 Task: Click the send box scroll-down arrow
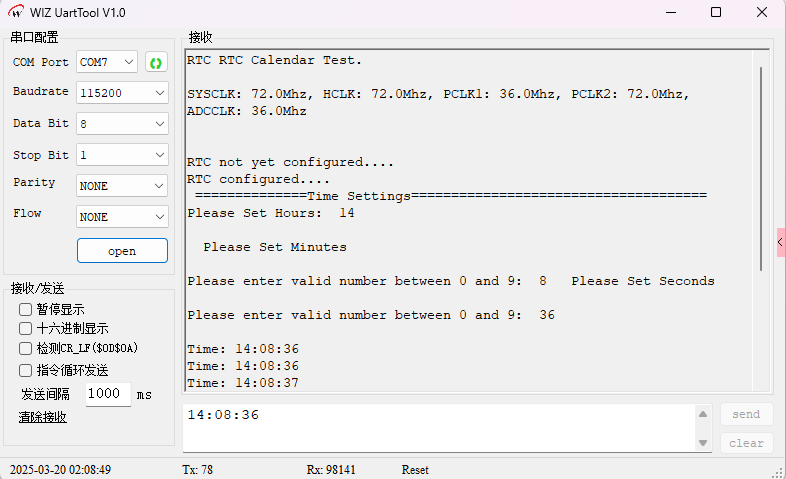(x=703, y=442)
